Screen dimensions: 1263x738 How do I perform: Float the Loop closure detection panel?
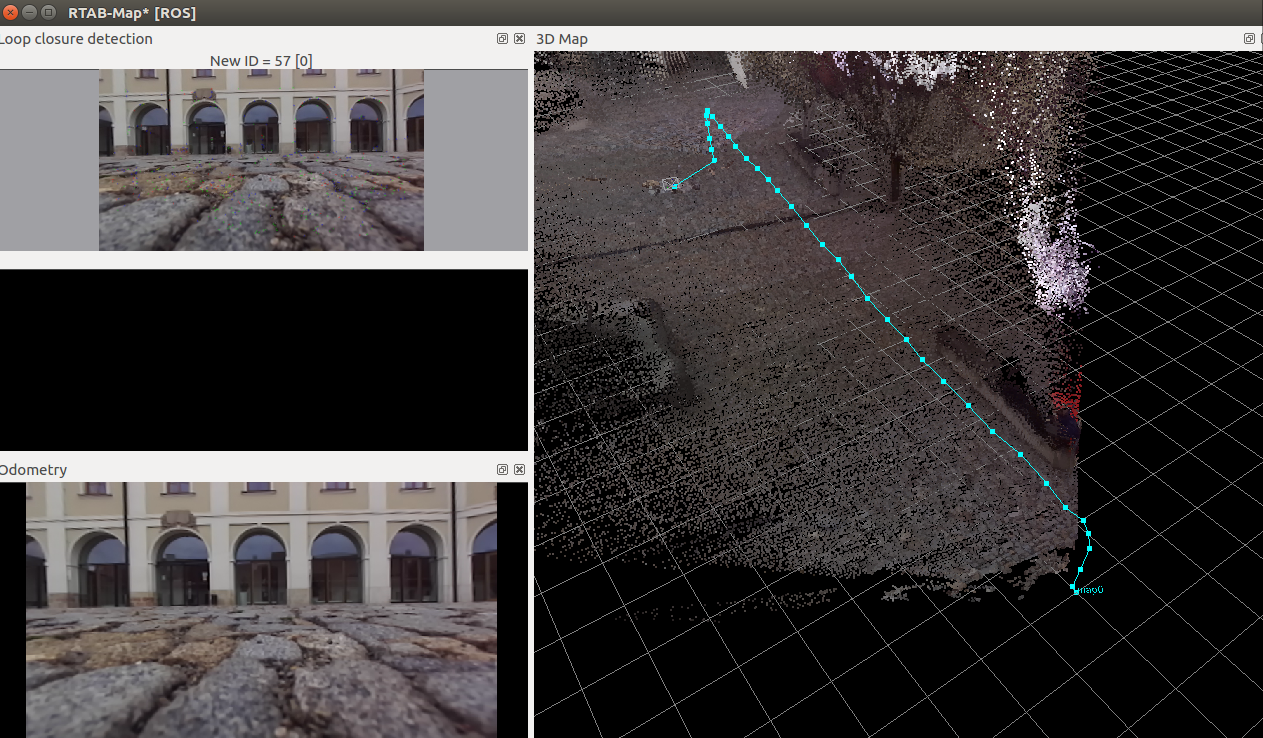(x=502, y=39)
